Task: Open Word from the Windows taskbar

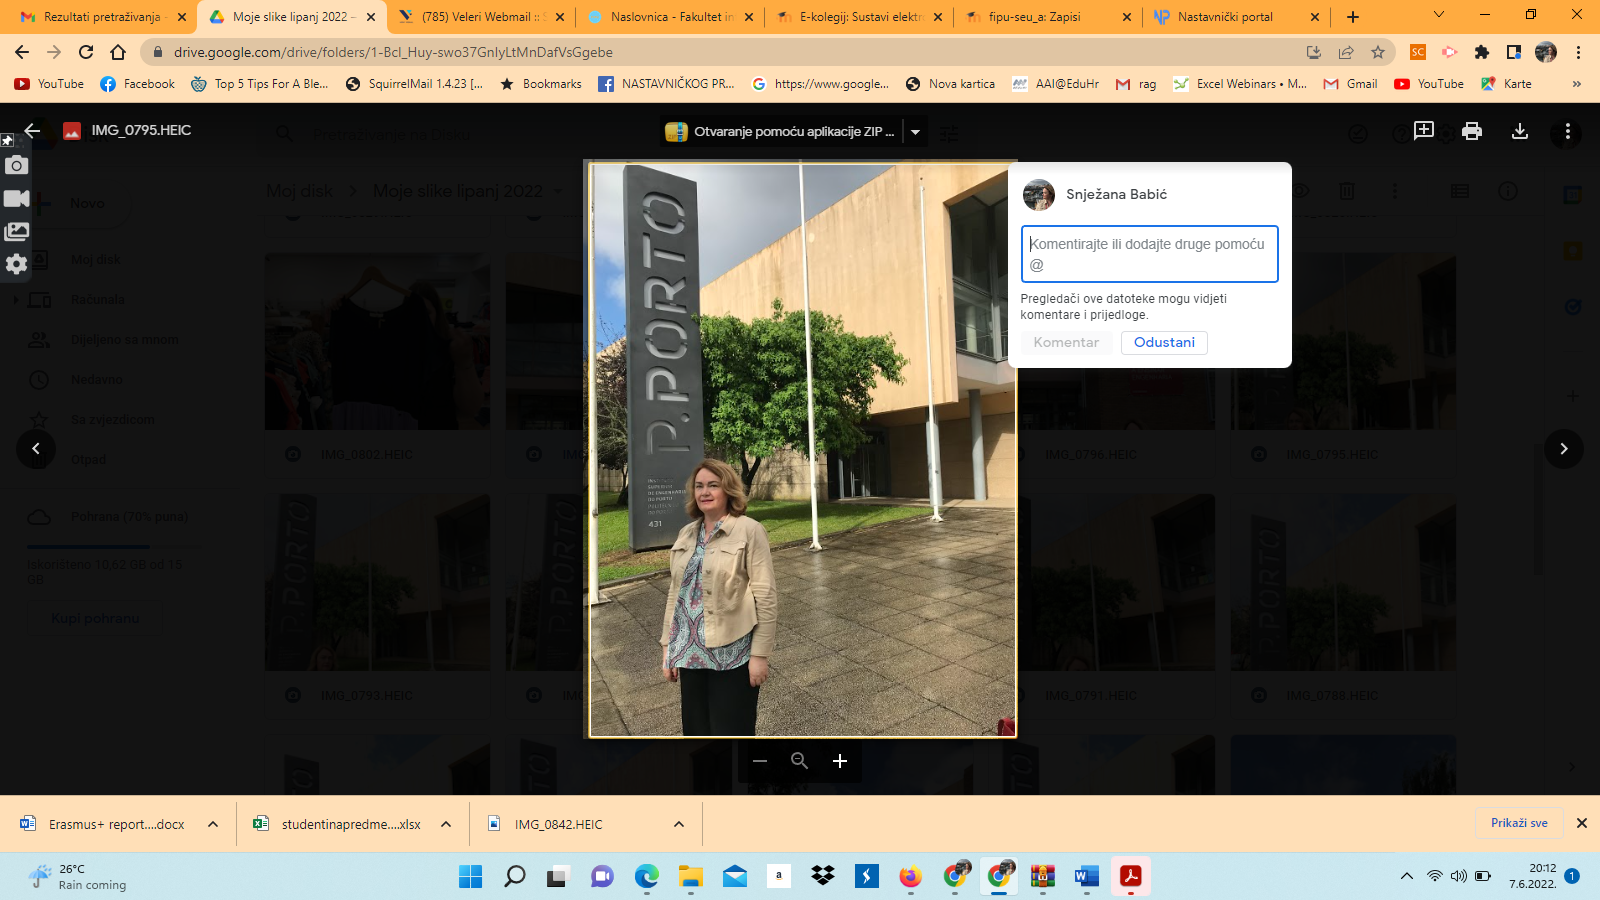Action: click(x=1086, y=877)
